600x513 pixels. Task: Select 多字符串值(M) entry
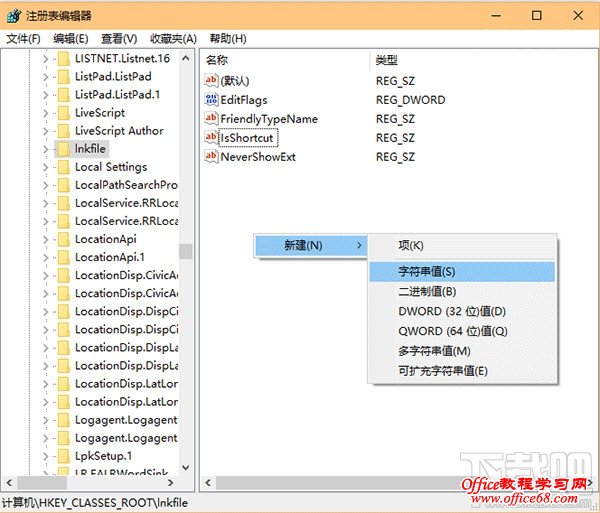462,351
